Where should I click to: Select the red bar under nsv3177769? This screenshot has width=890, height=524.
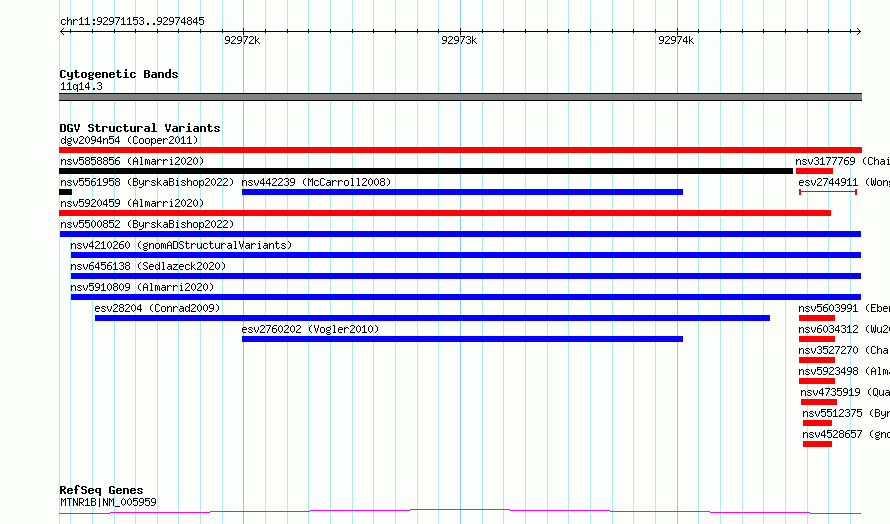click(814, 171)
